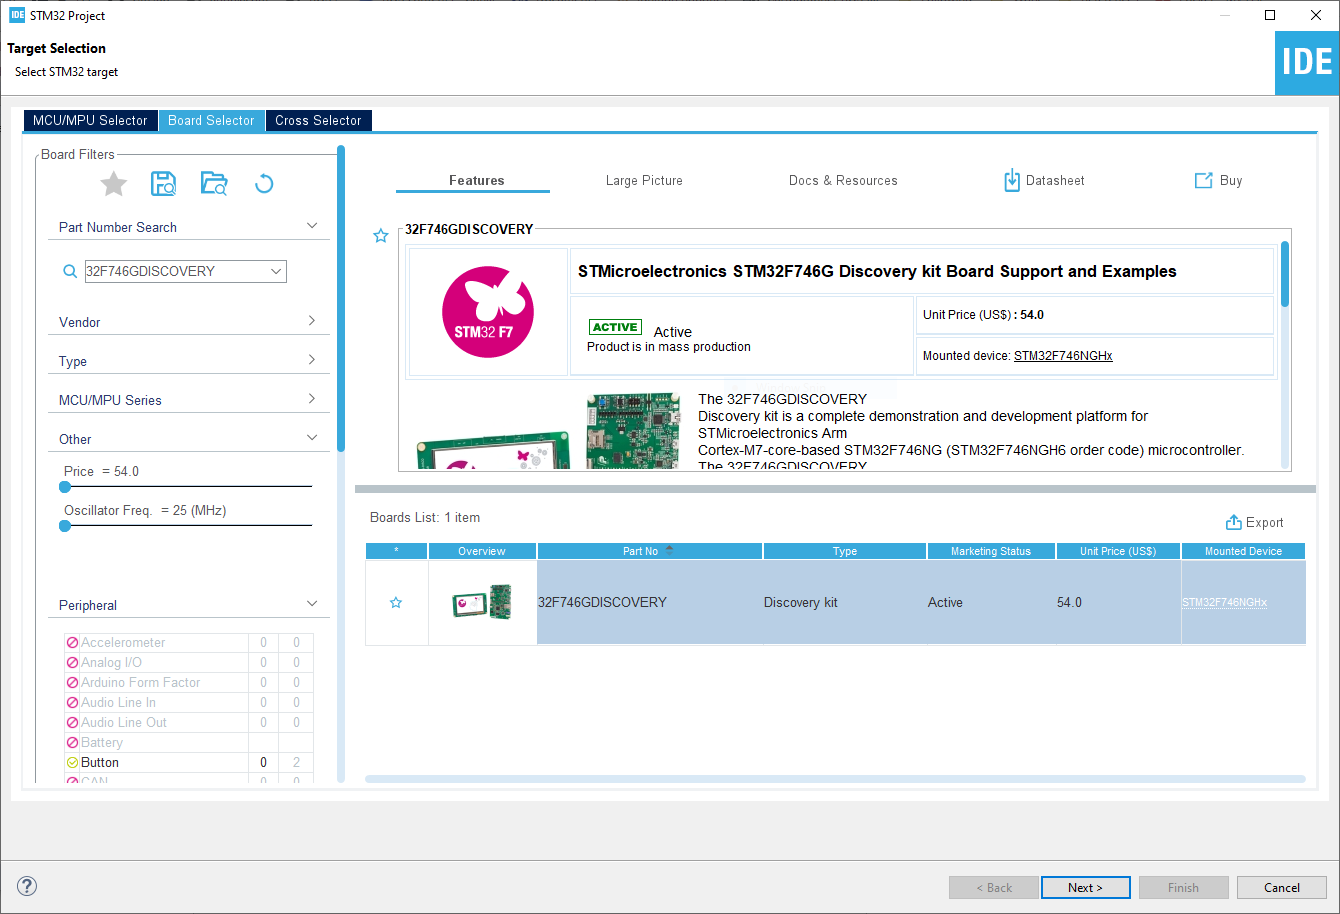Viewport: 1340px width, 914px height.
Task: Toggle the Button peripheral filter
Action: (72, 762)
